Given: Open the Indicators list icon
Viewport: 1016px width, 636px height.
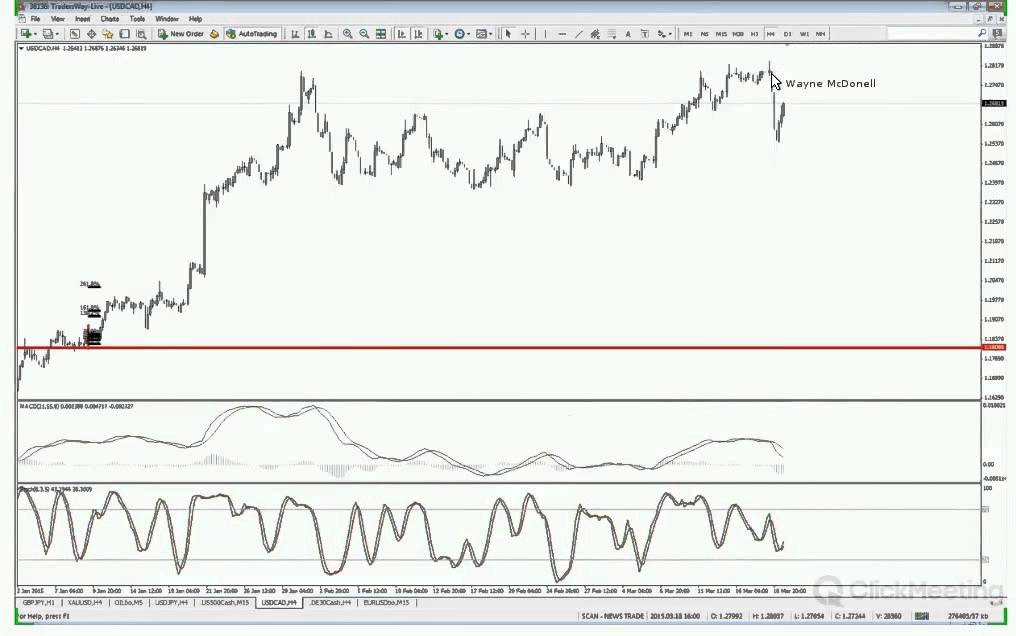Looking at the screenshot, I should [x=438, y=34].
